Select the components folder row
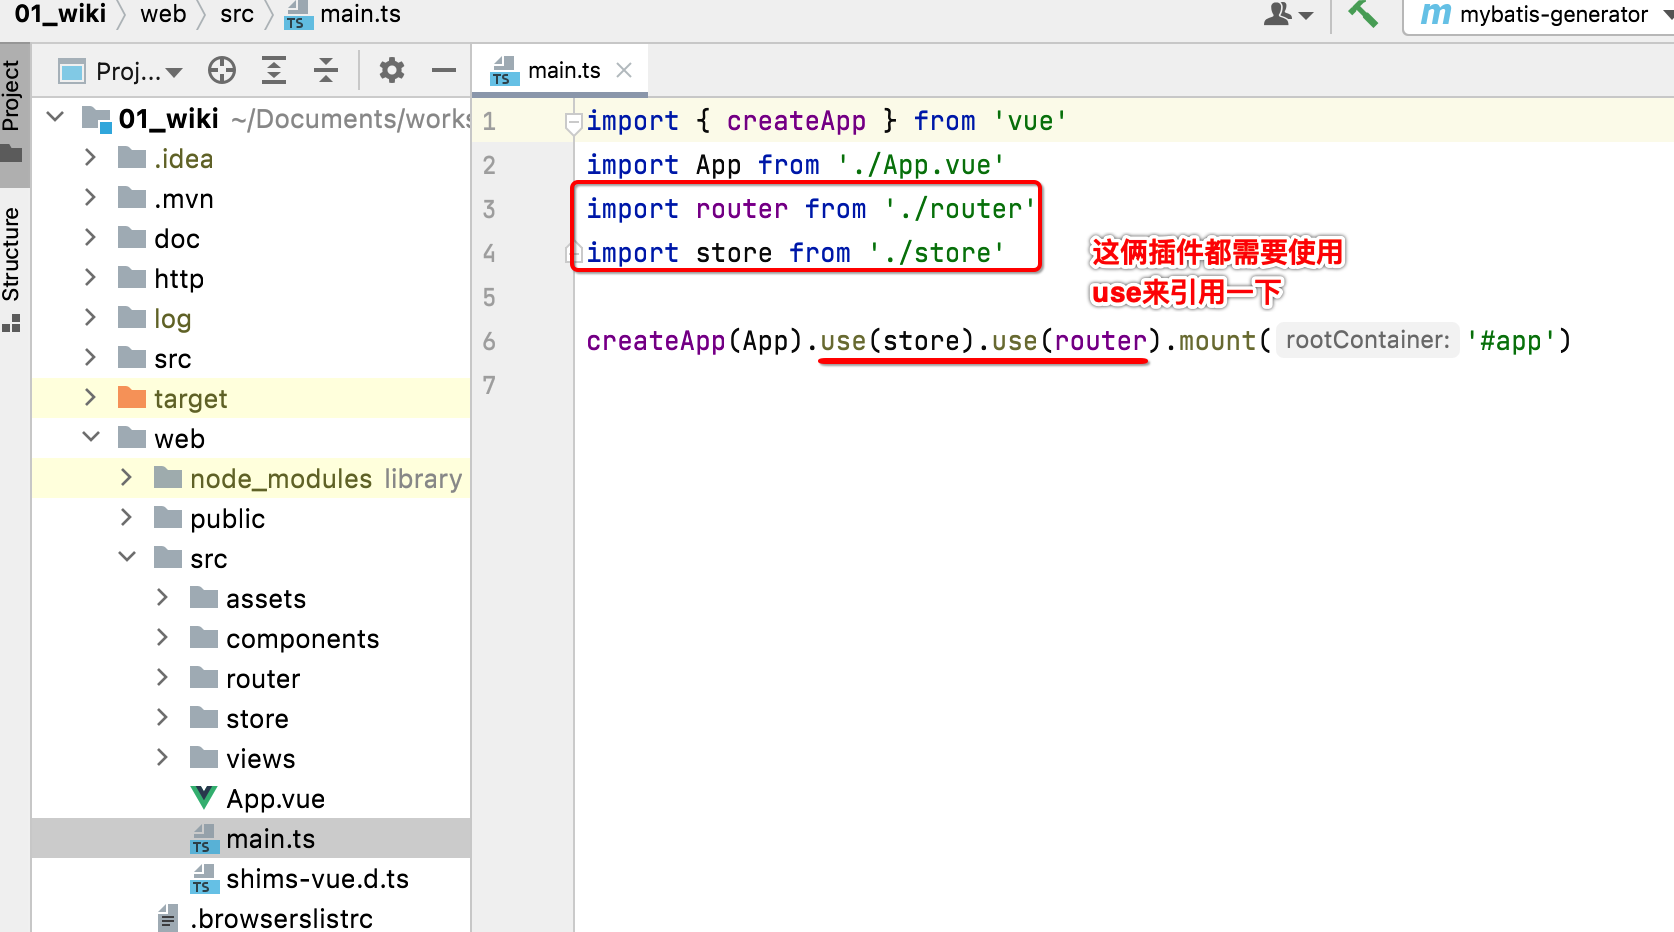Screen dimensions: 1674x932 point(251,638)
